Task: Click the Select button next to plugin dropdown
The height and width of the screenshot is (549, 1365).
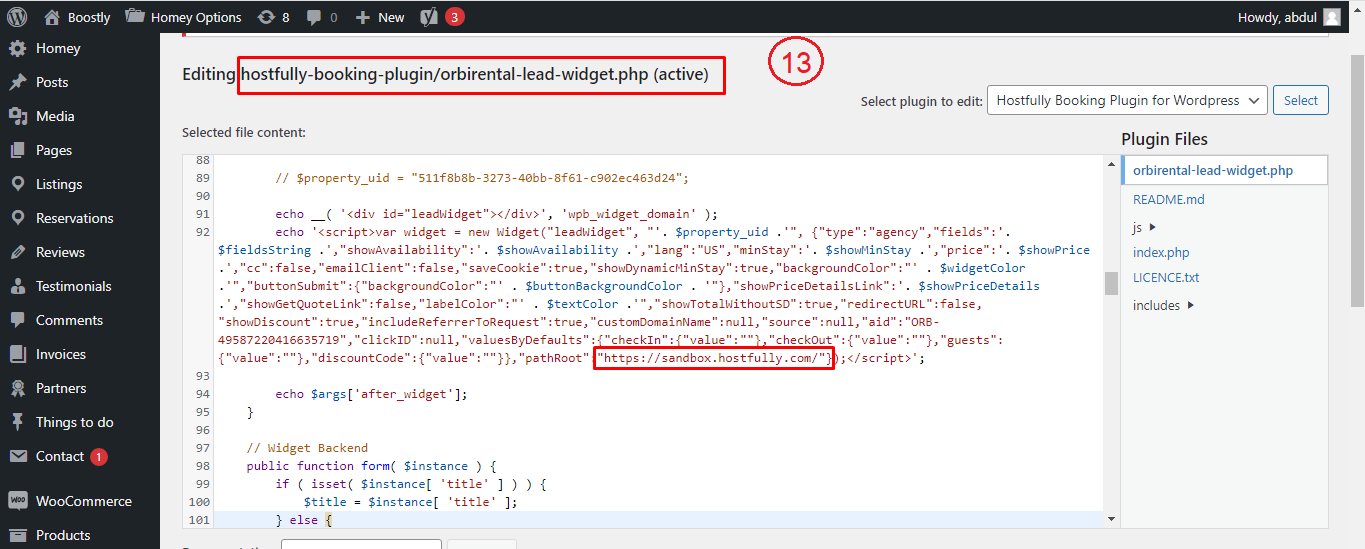Action: click(1301, 100)
